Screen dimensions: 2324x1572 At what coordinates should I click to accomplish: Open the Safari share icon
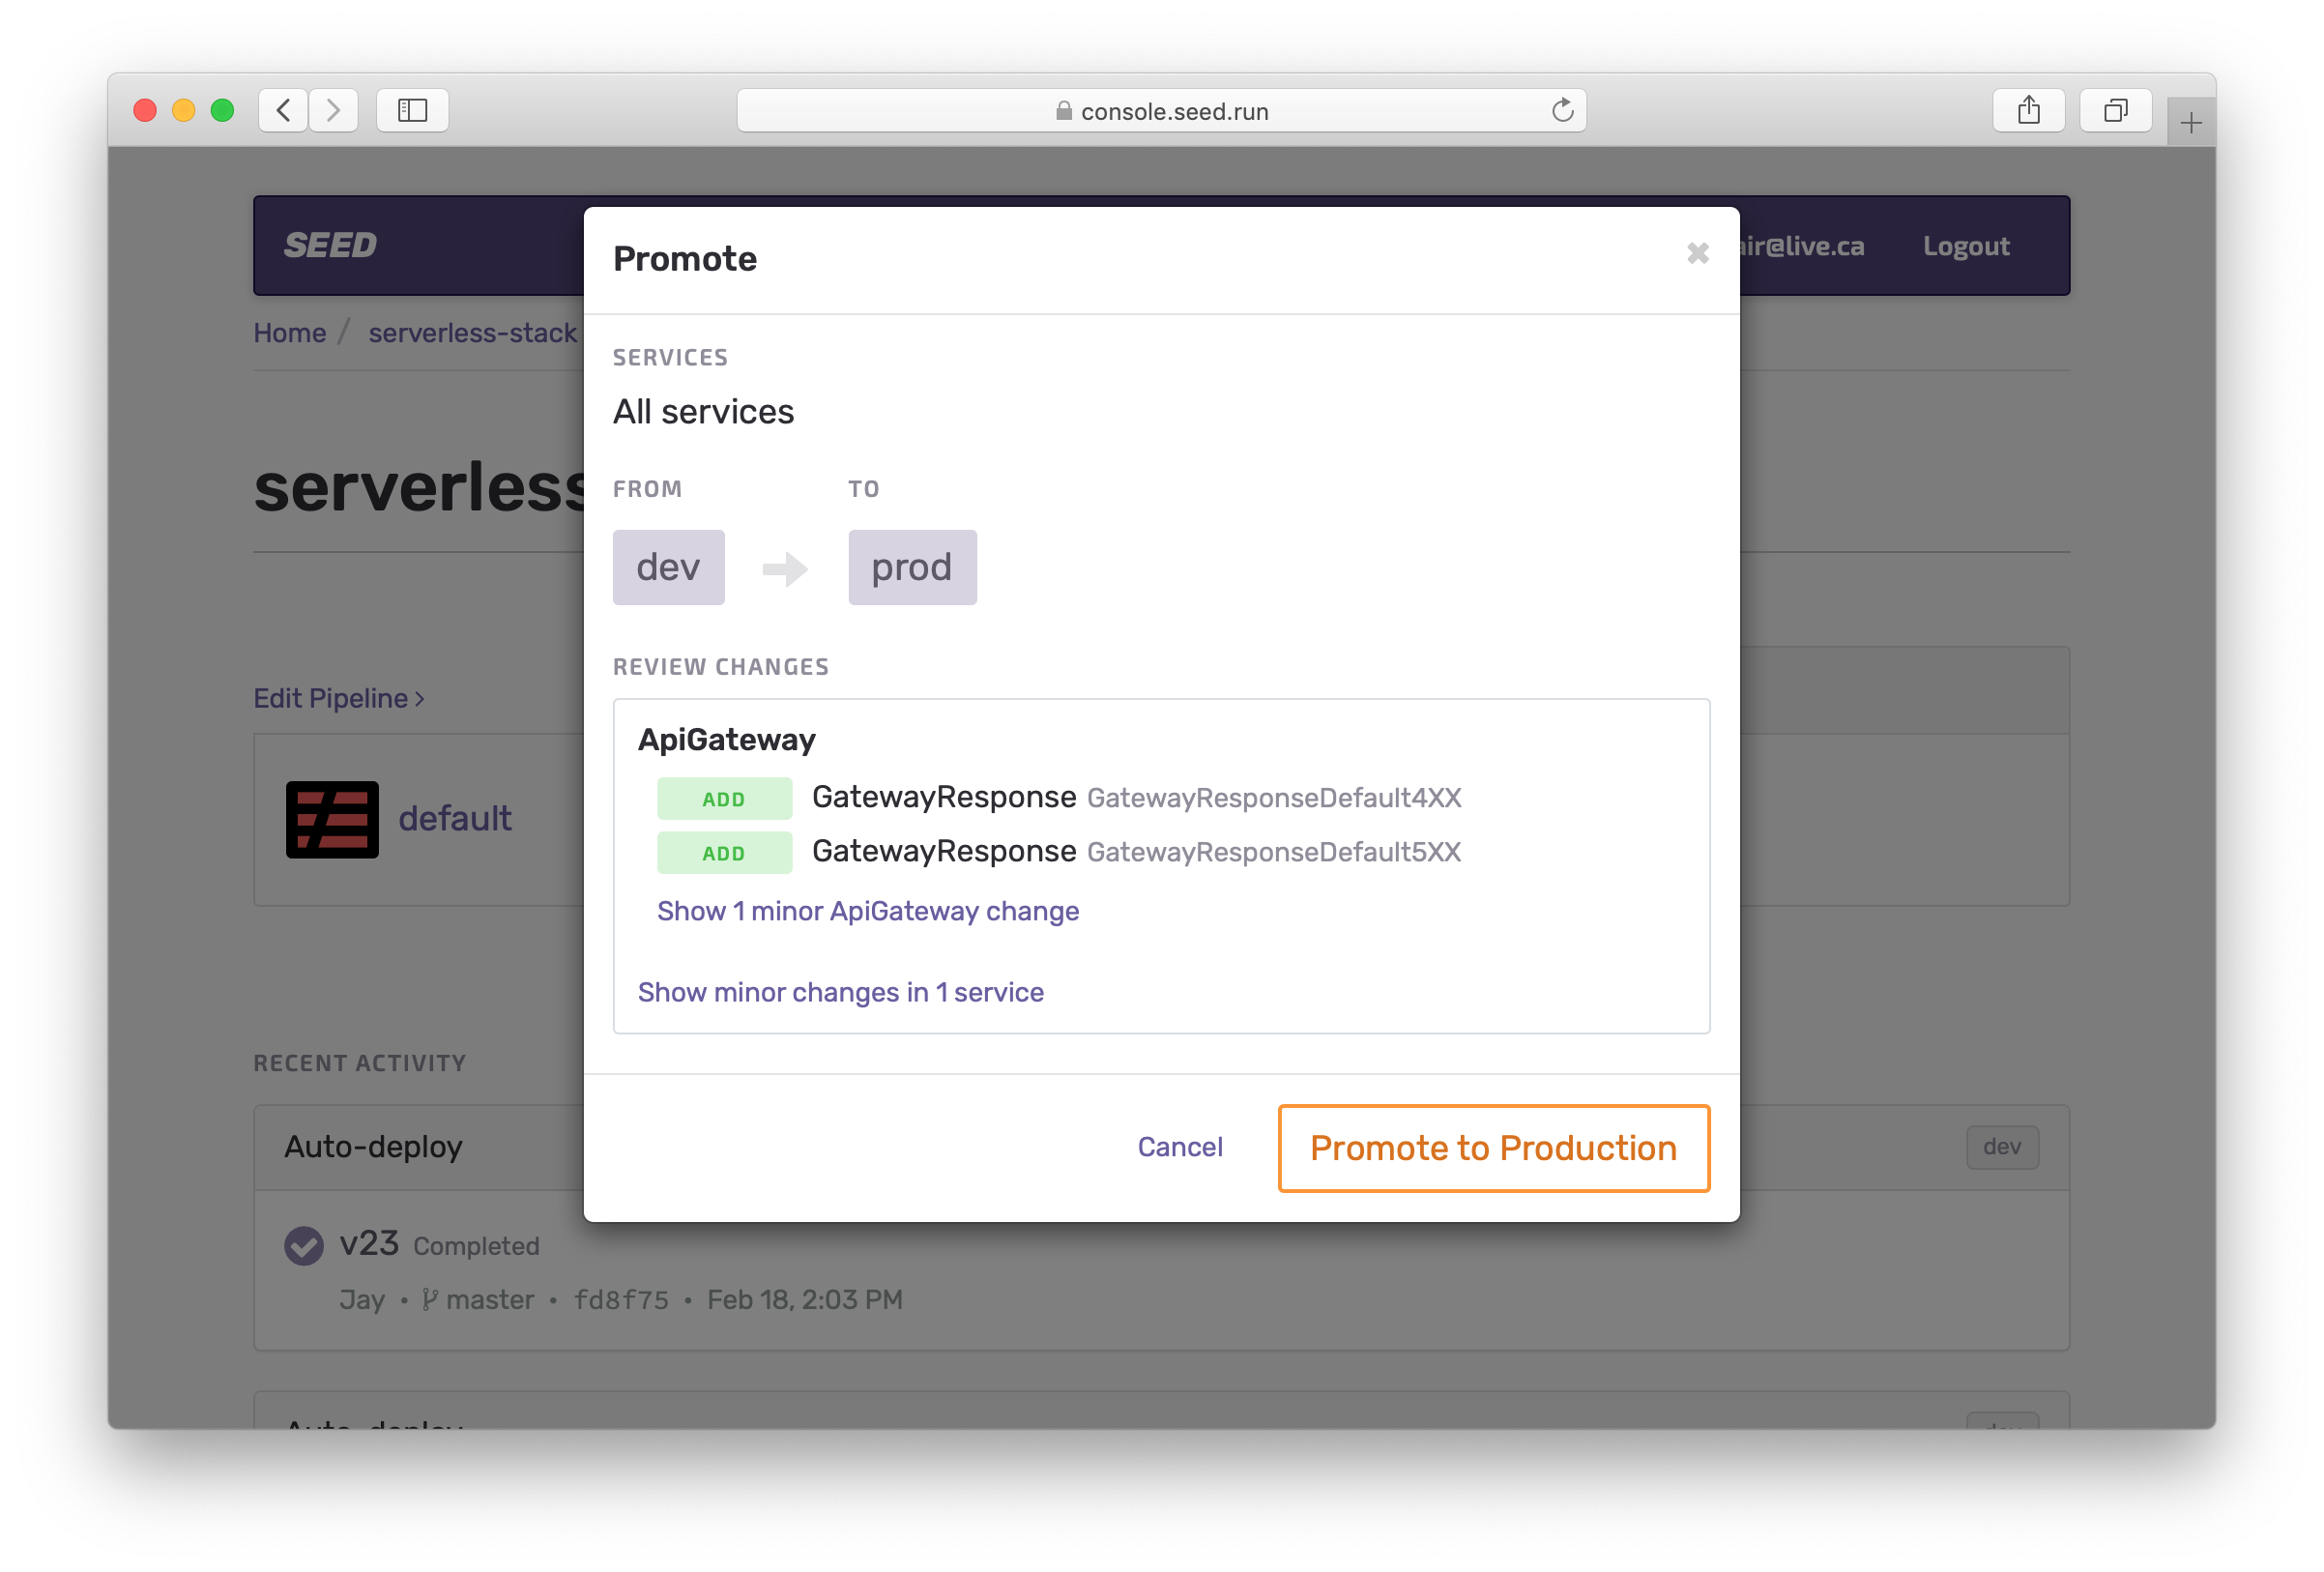(x=2028, y=110)
